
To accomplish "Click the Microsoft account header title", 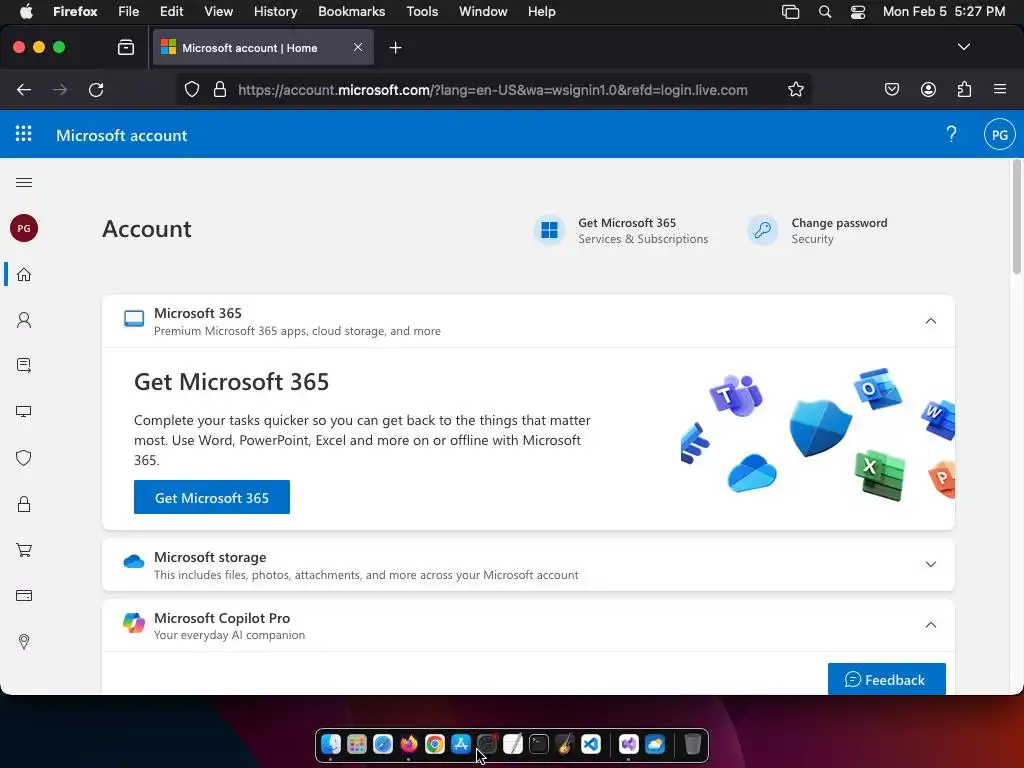I will [x=121, y=135].
